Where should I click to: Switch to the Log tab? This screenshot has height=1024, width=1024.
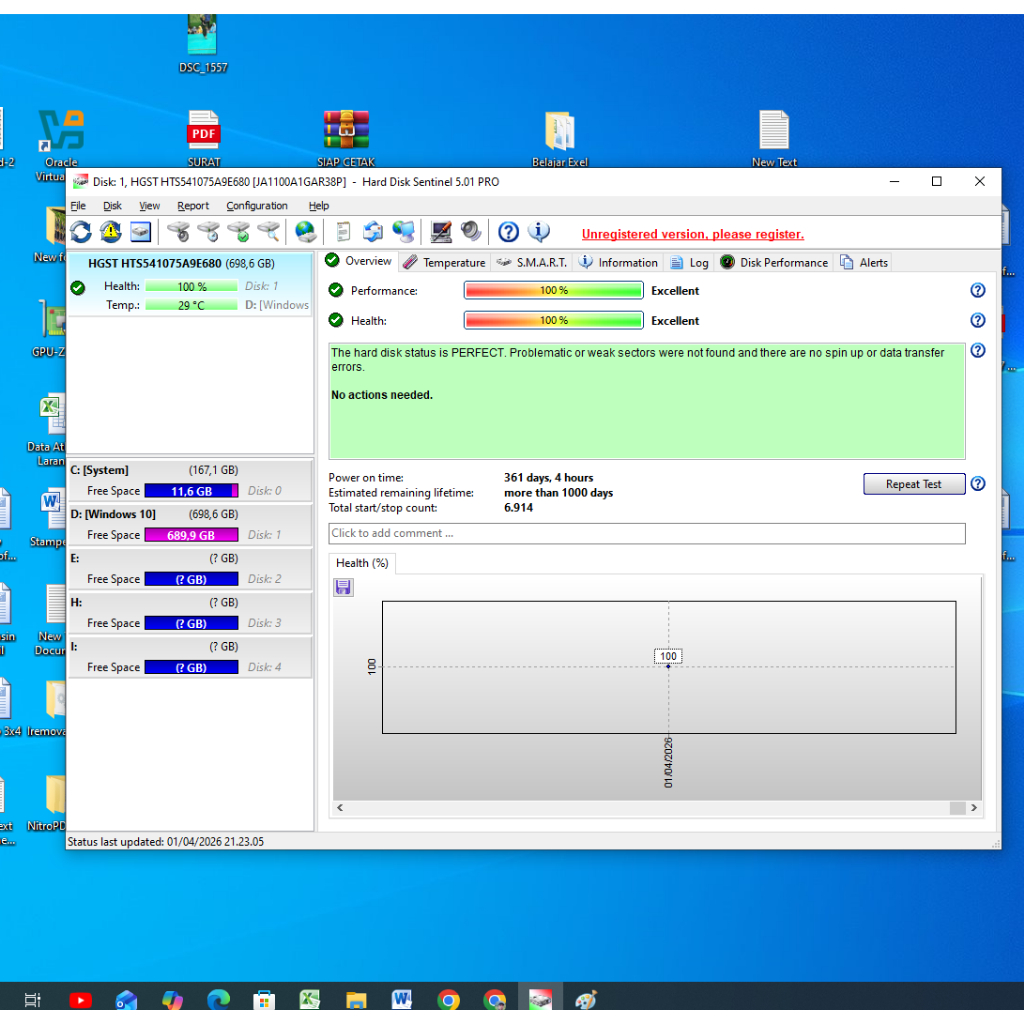point(690,263)
